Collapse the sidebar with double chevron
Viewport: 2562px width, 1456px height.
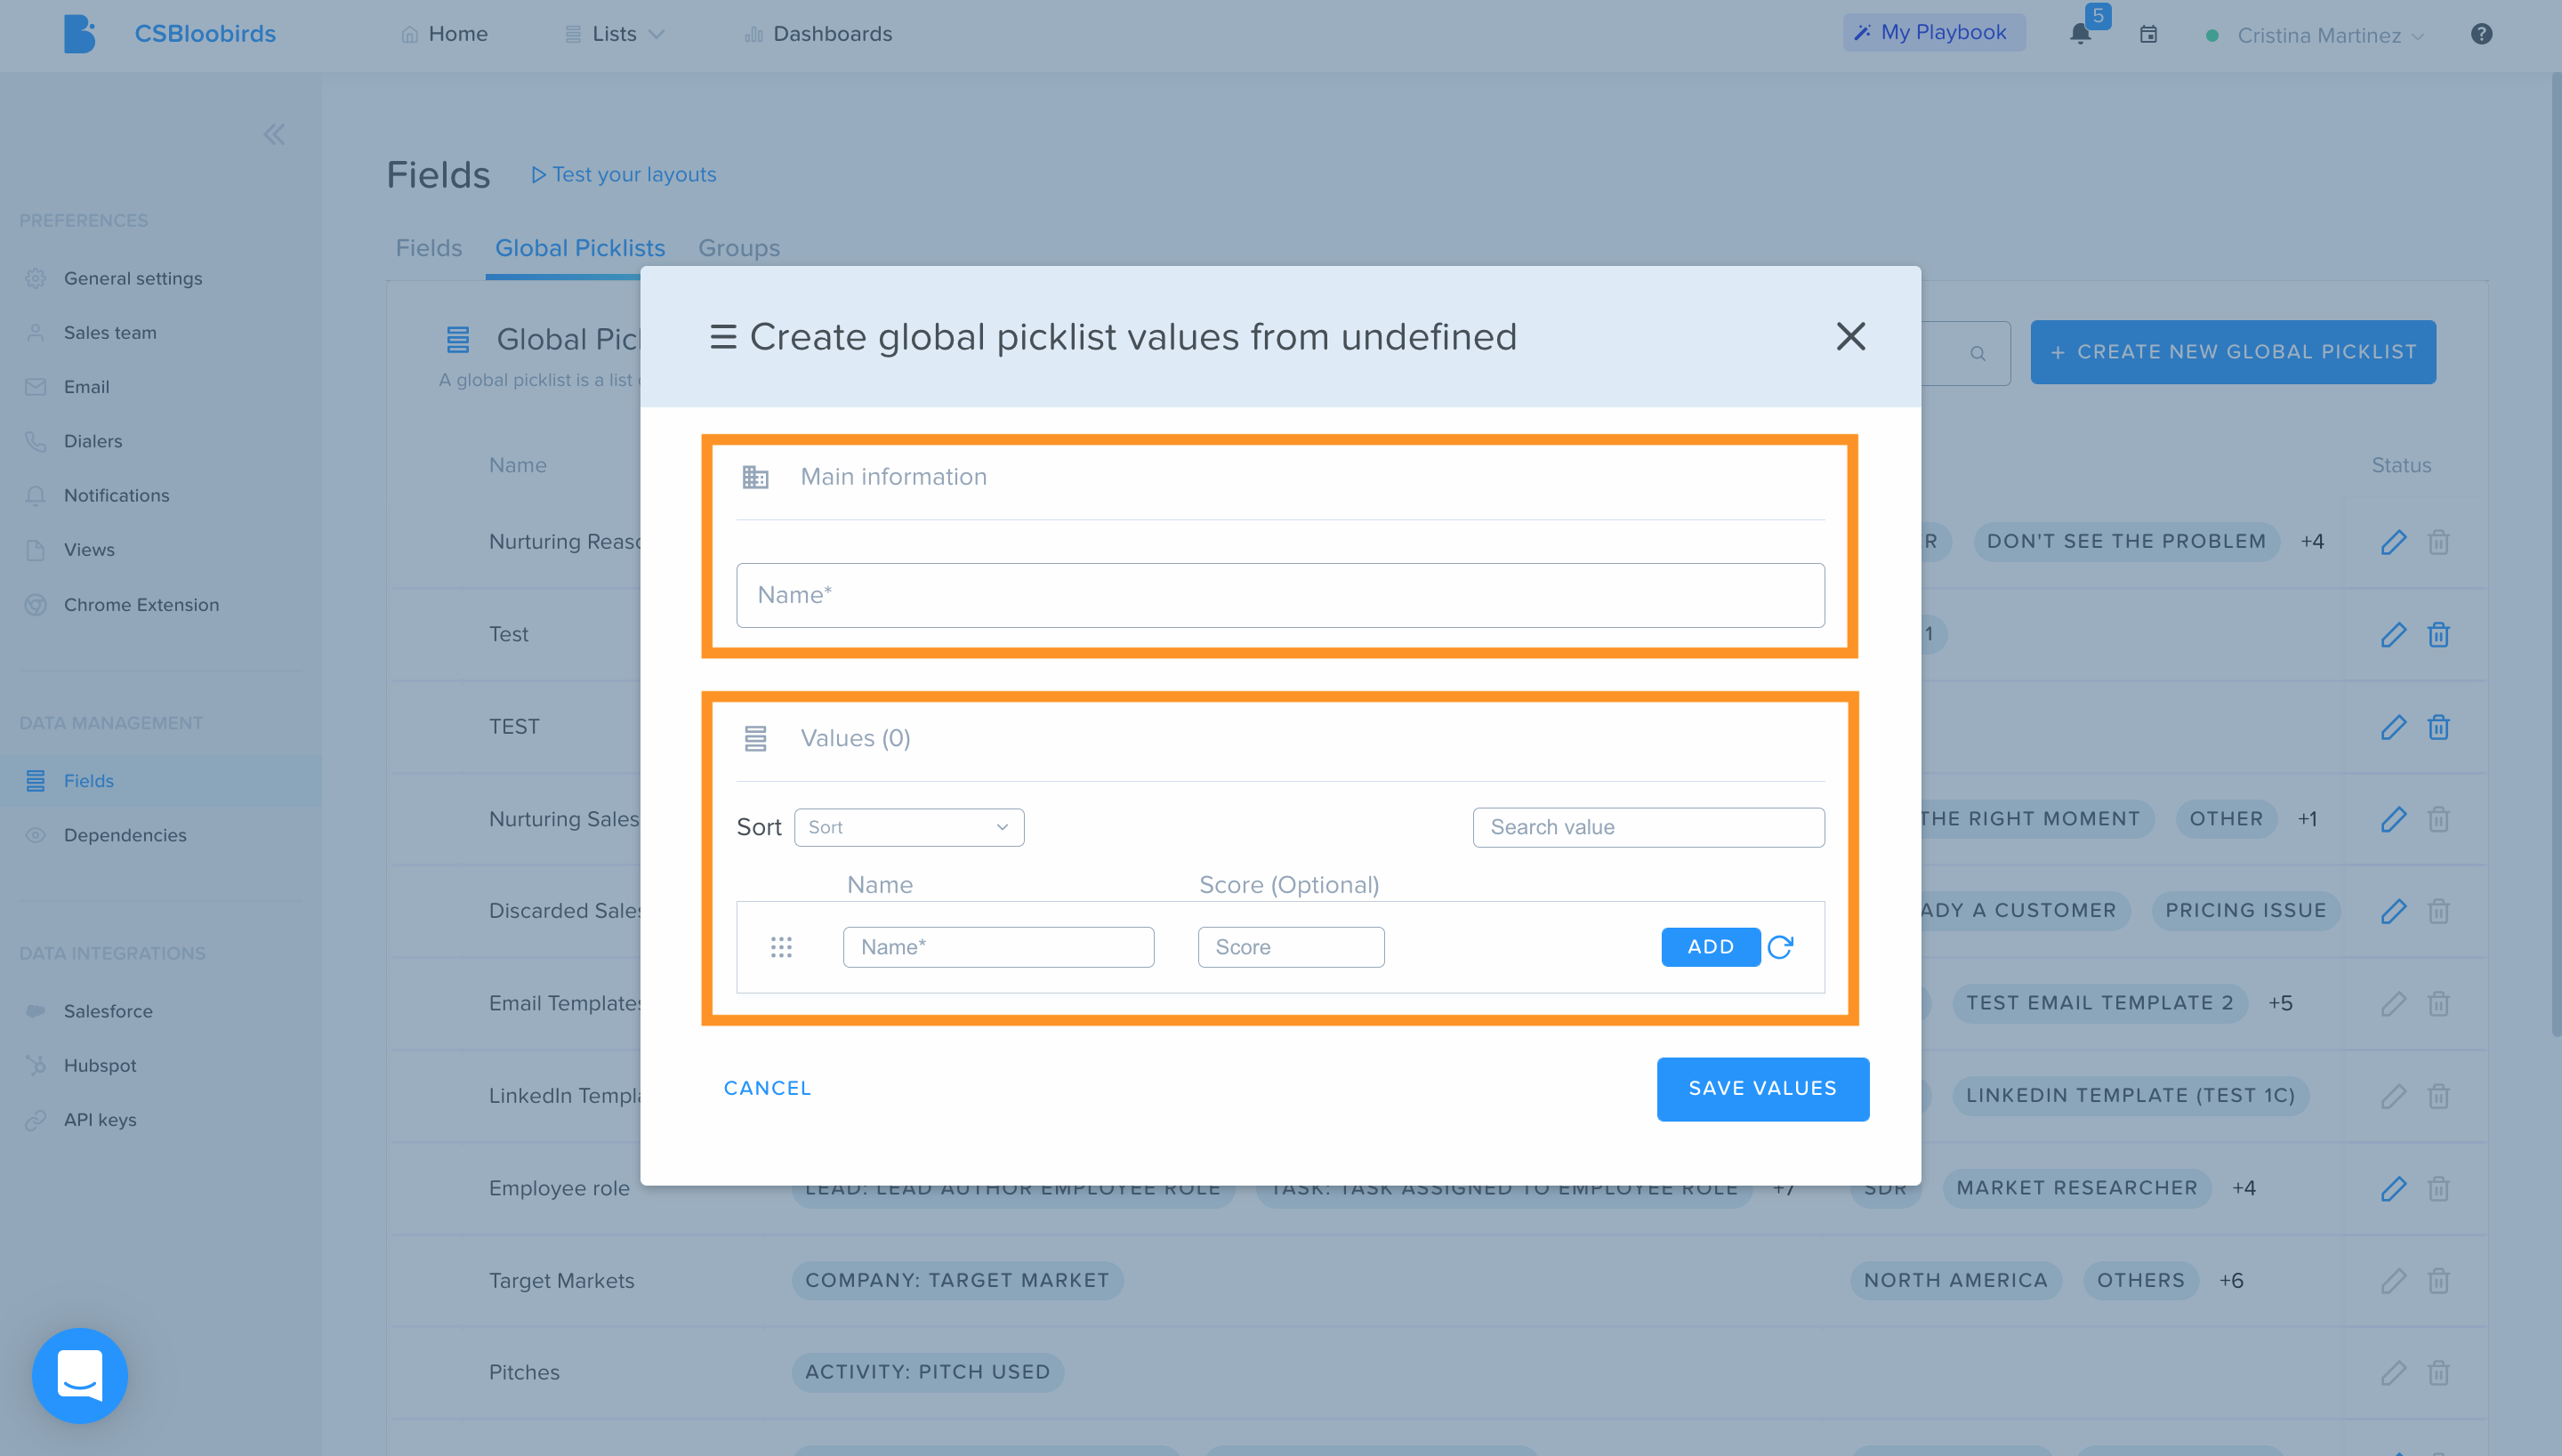coord(274,134)
